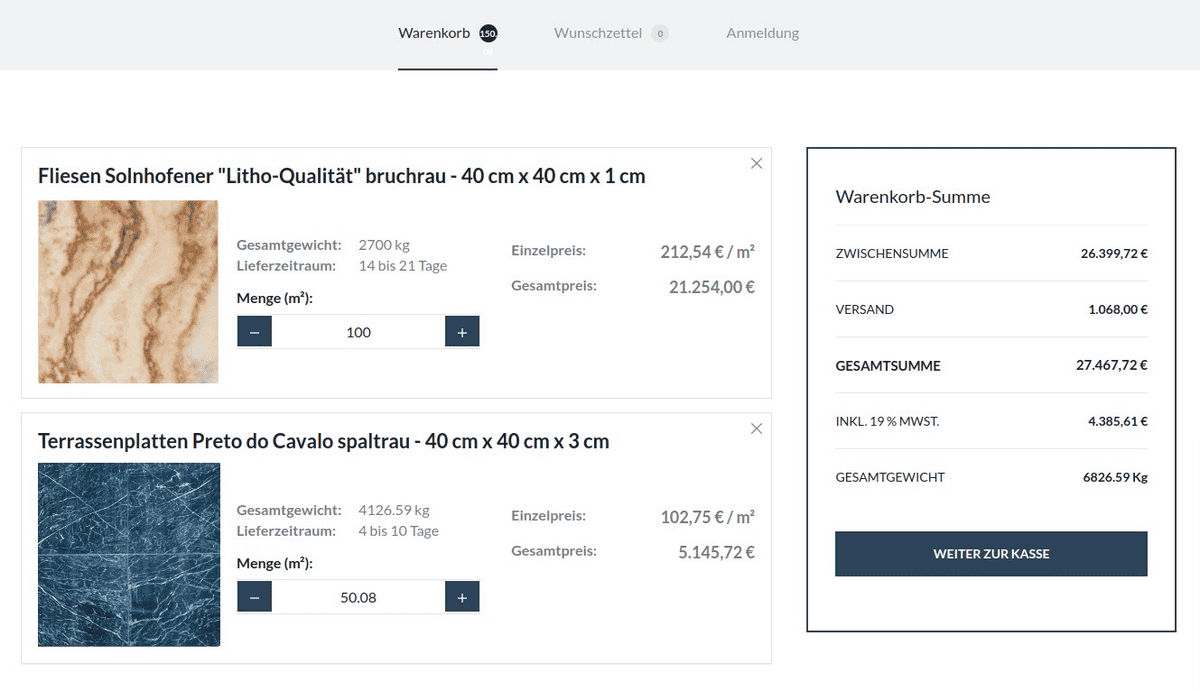Focus the quantity field showing 50.08
The width and height of the screenshot is (1200, 691).
pos(358,597)
